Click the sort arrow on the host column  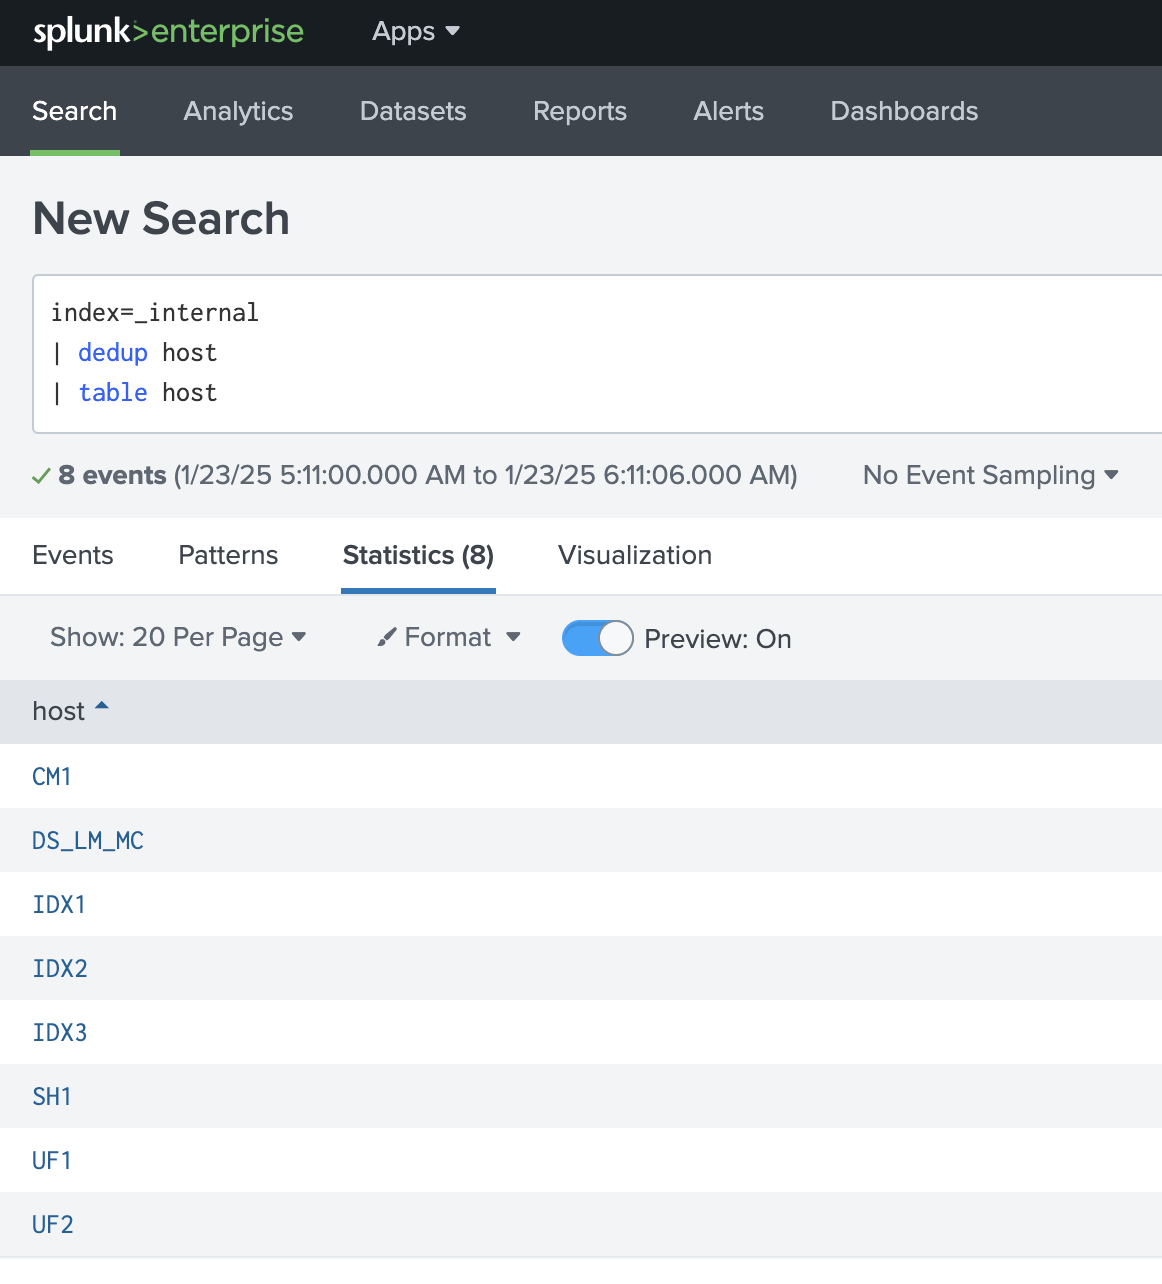[x=101, y=705]
